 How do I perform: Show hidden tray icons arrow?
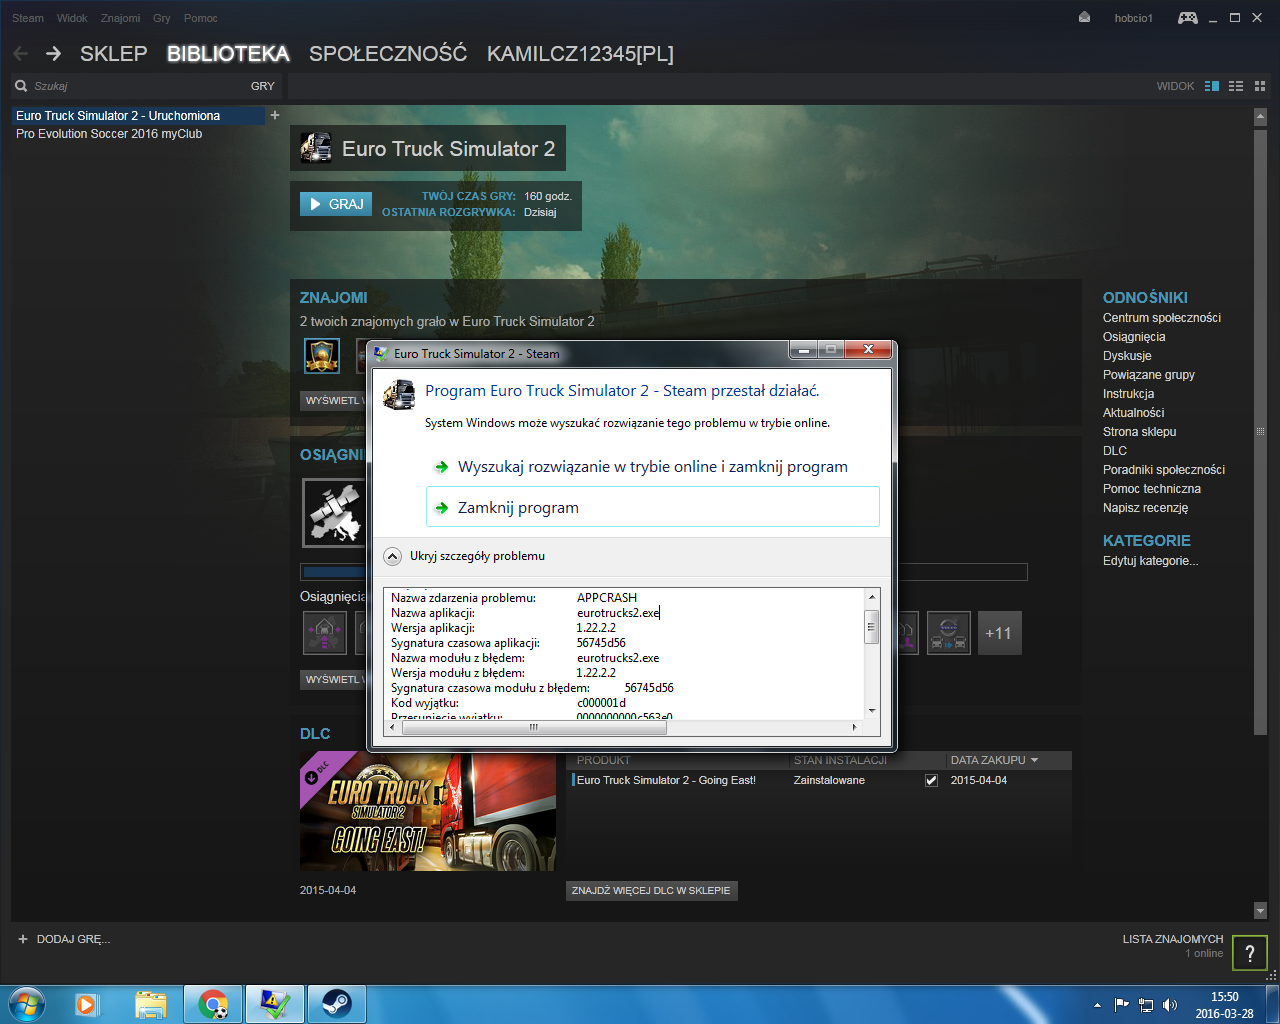(1097, 1005)
